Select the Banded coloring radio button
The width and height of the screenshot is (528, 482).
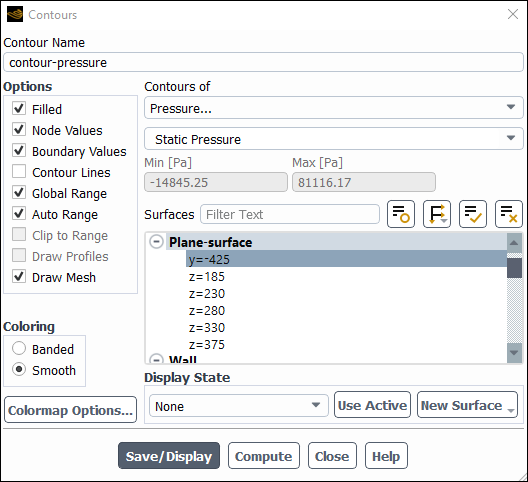click(19, 348)
